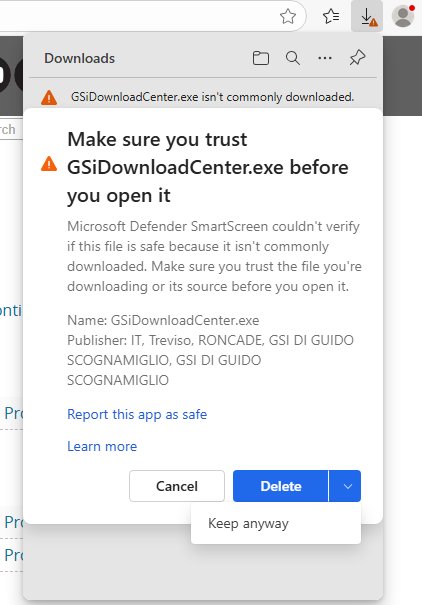Delete GSiDownloadCenter.exe download
The height and width of the screenshot is (605, 422).
coord(280,486)
